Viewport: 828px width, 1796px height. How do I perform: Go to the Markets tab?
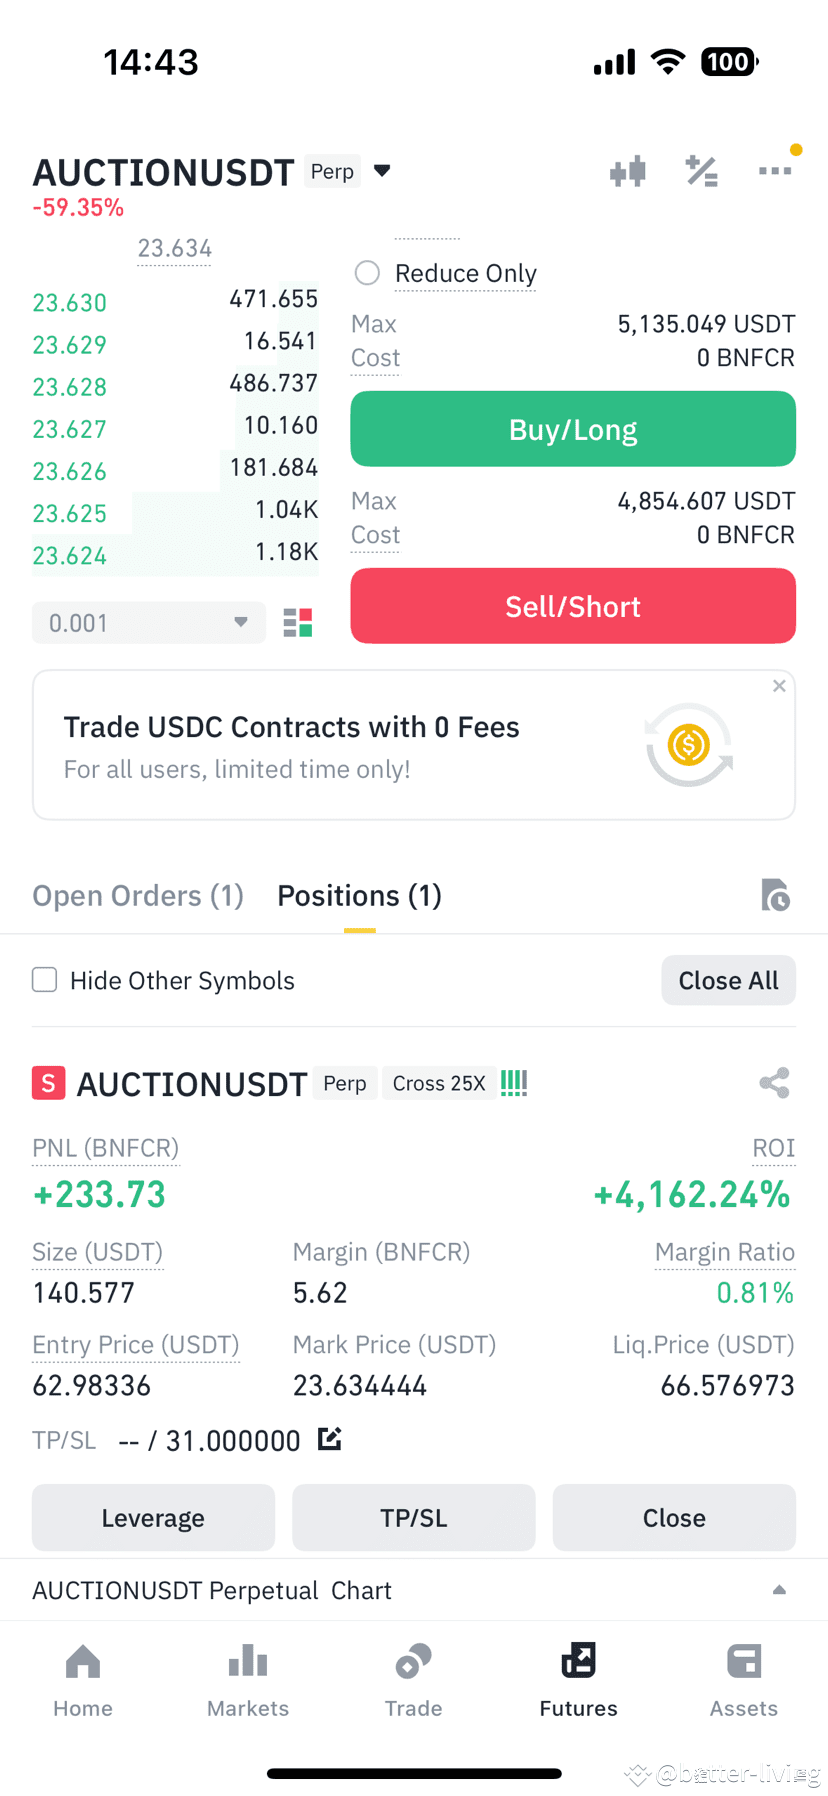(x=248, y=1681)
